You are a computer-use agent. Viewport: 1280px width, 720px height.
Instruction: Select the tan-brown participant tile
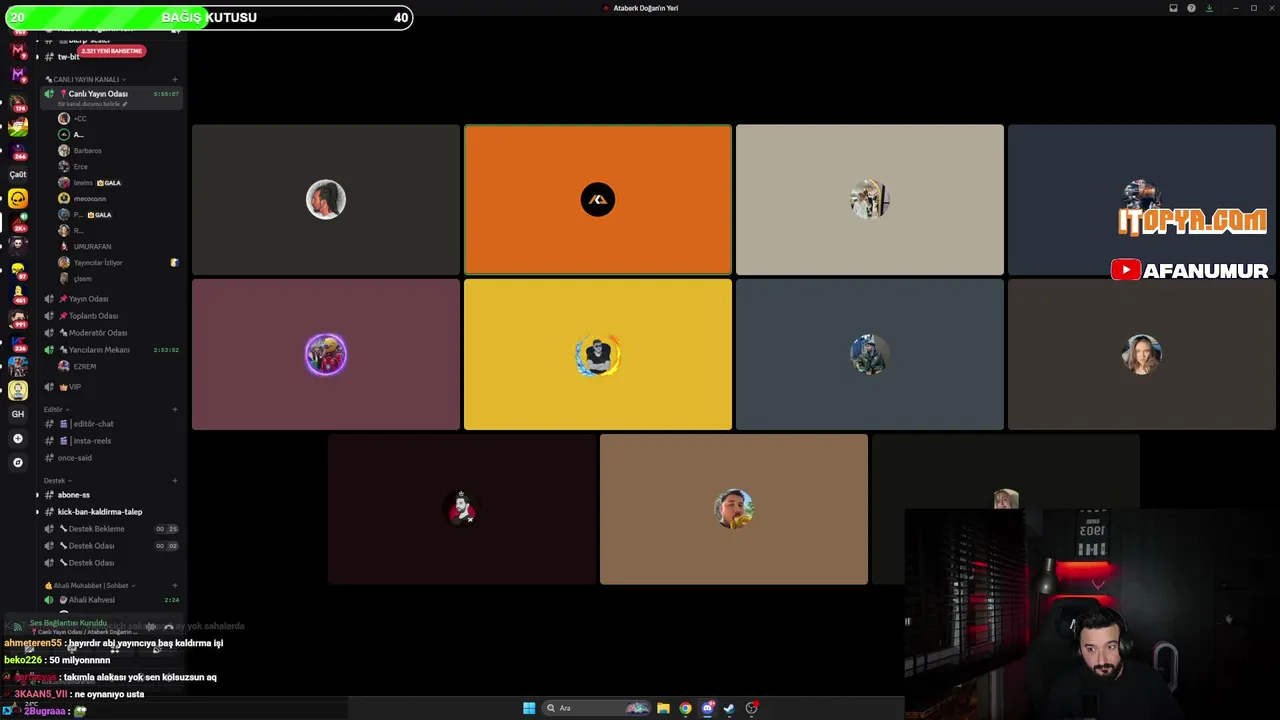tap(734, 509)
